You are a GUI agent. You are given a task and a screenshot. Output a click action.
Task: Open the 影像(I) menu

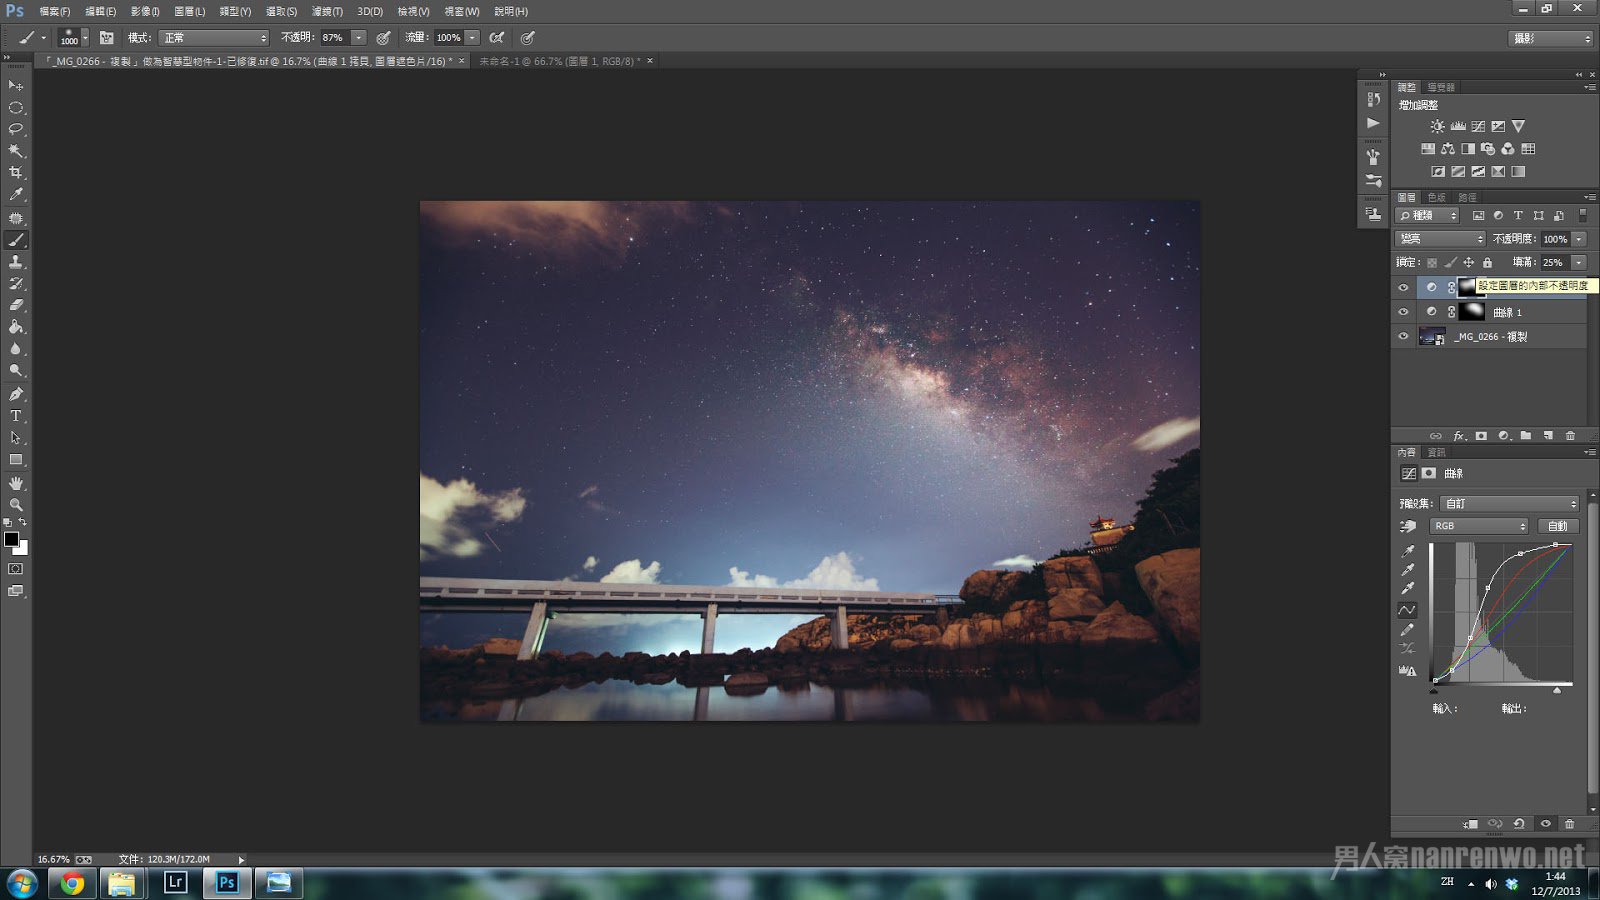coord(145,12)
